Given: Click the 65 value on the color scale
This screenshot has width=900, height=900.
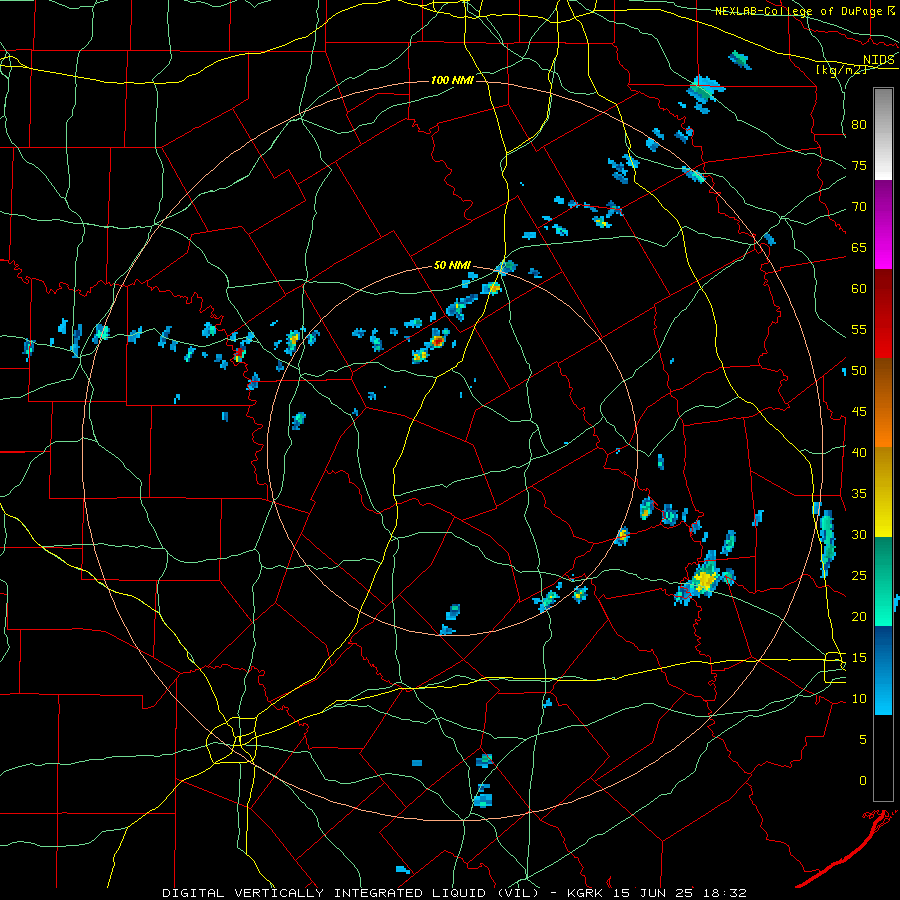Looking at the screenshot, I should 859,247.
